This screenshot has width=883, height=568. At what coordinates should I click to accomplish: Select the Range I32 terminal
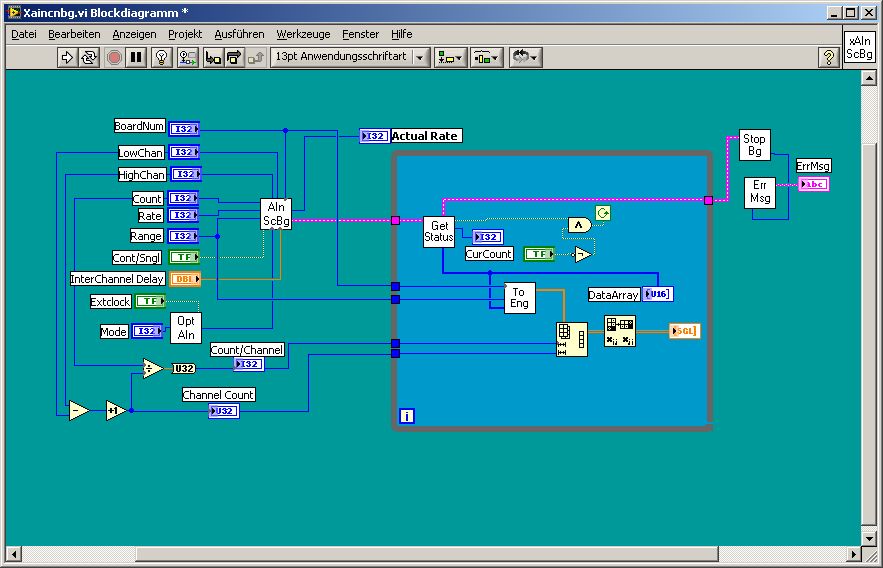[x=183, y=236]
